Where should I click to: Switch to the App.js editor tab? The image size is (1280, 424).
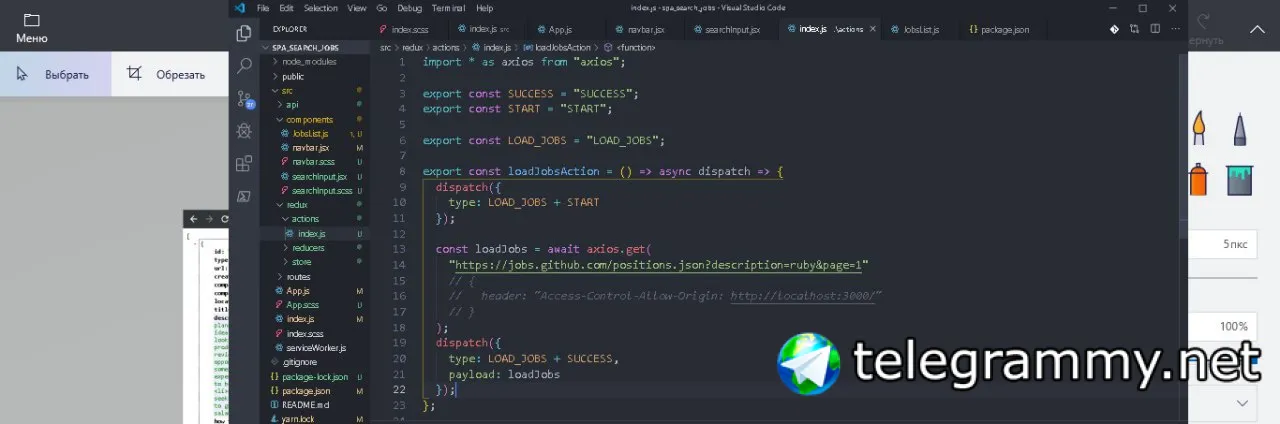(564, 30)
